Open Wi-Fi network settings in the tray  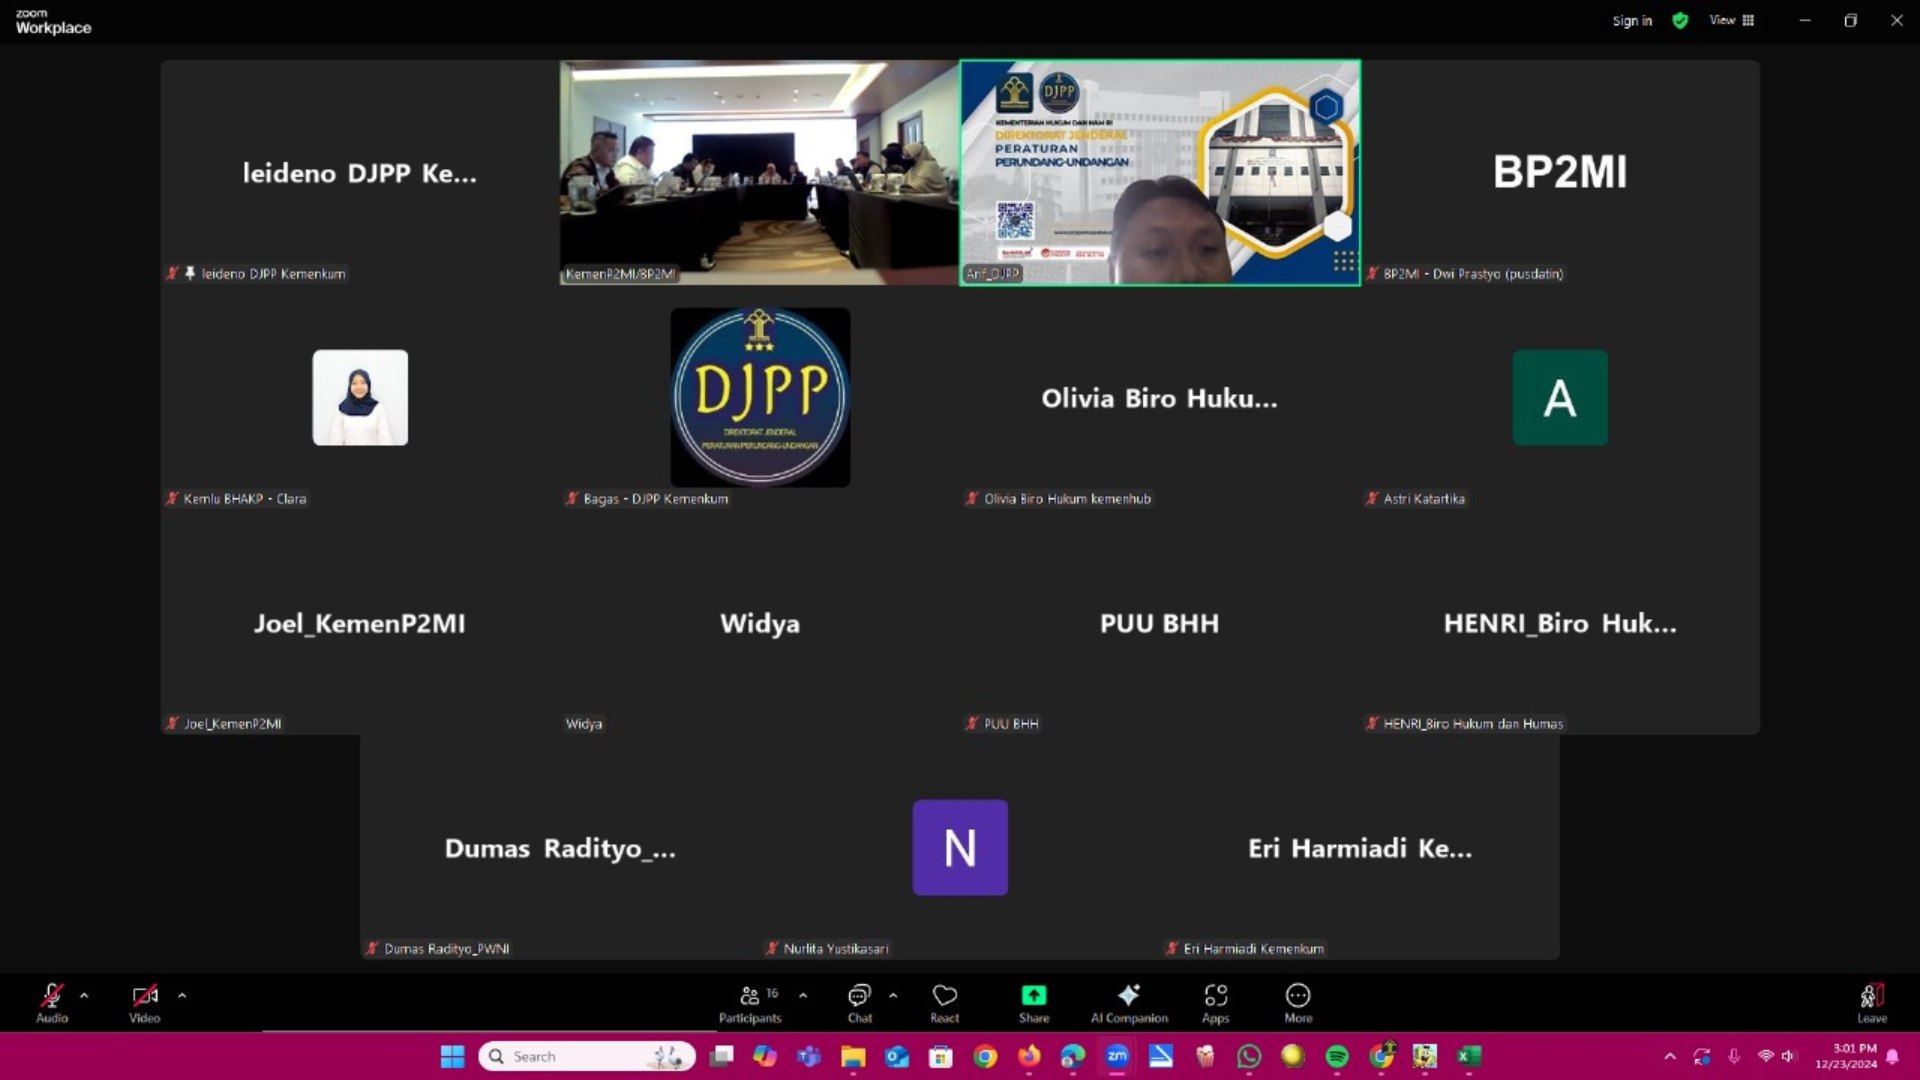tap(1766, 1056)
